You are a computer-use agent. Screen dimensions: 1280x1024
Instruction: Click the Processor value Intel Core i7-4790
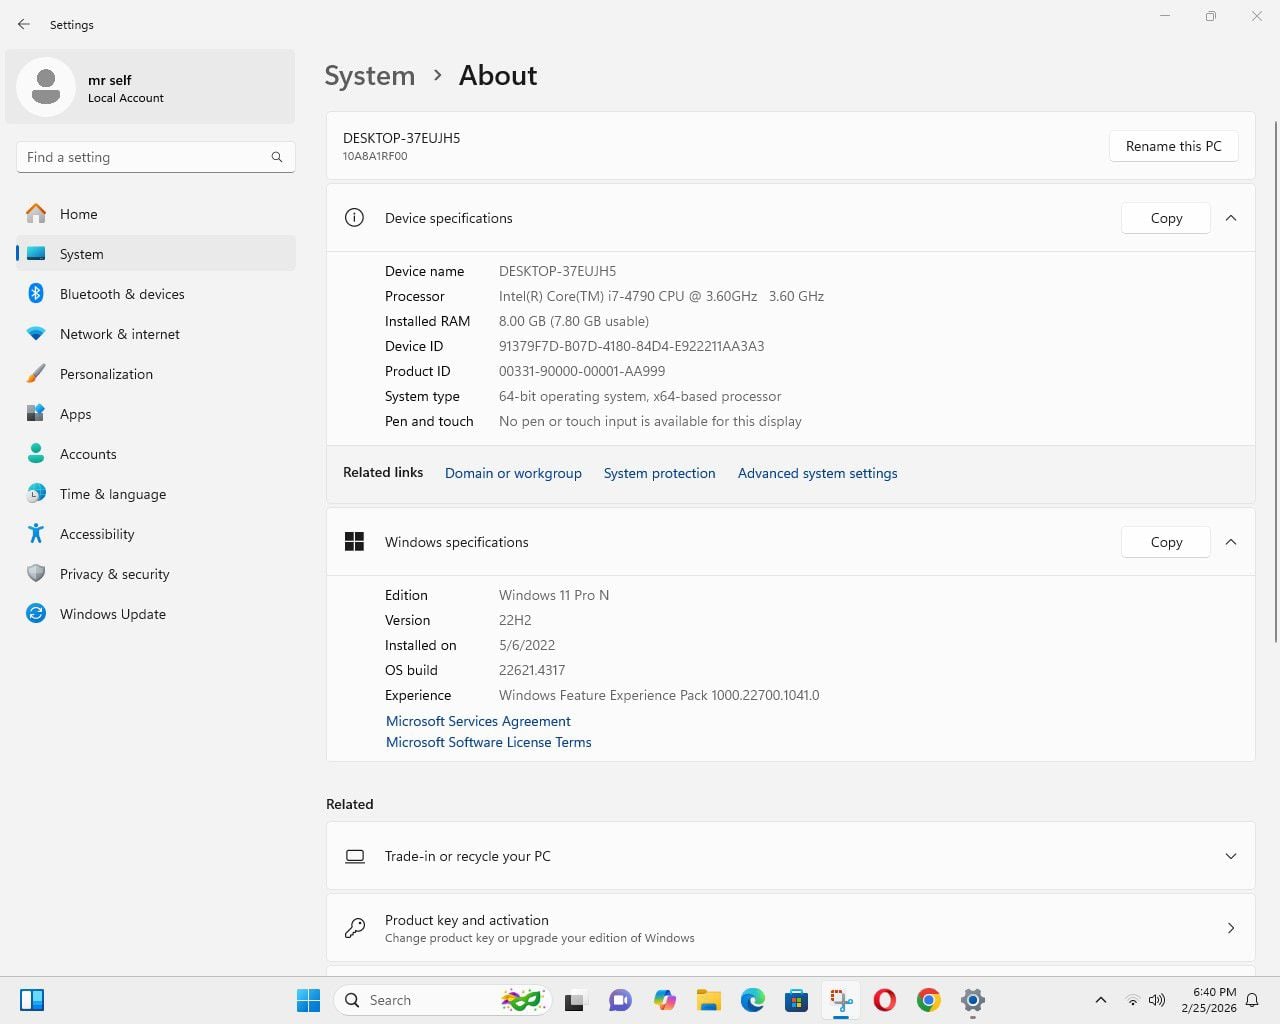pyautogui.click(x=661, y=296)
